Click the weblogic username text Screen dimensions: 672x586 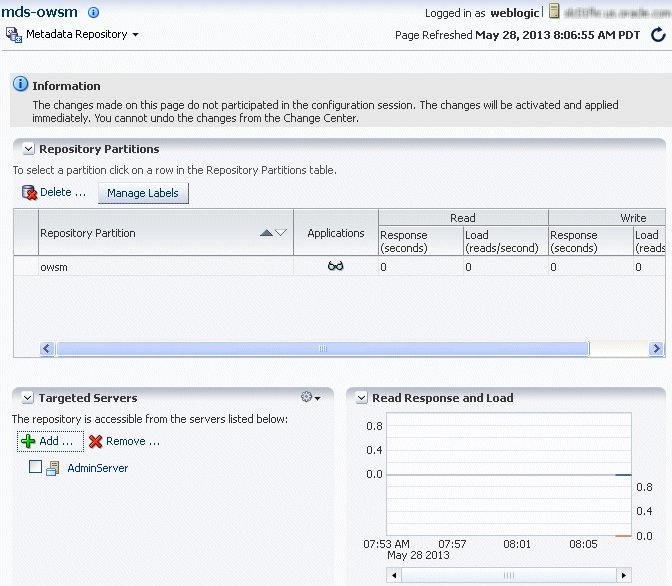pos(514,13)
